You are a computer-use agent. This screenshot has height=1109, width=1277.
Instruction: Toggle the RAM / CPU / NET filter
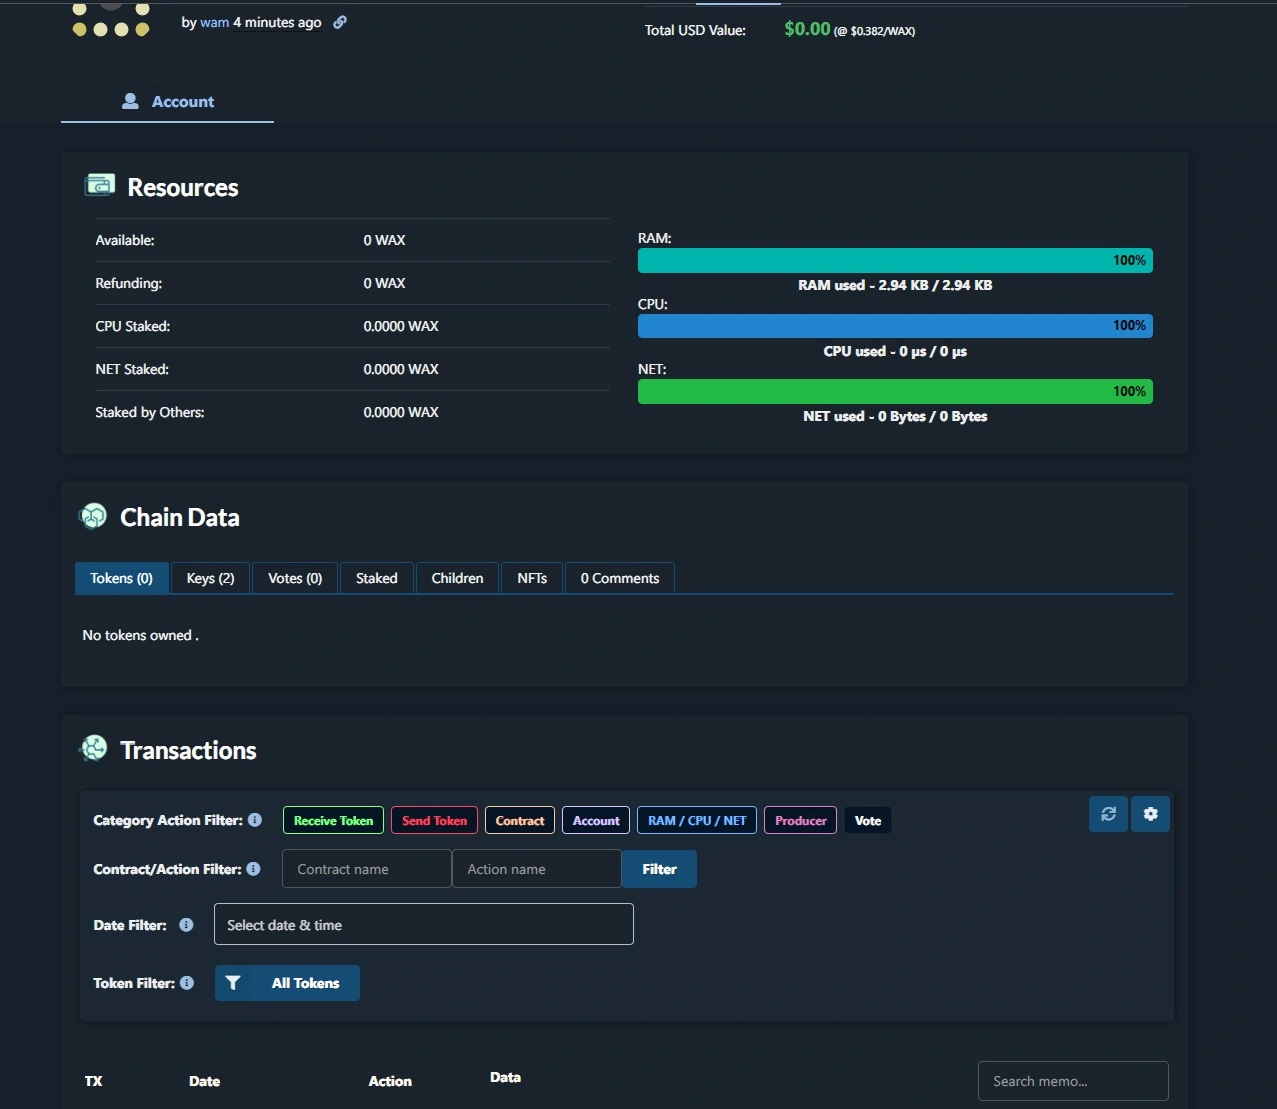697,821
